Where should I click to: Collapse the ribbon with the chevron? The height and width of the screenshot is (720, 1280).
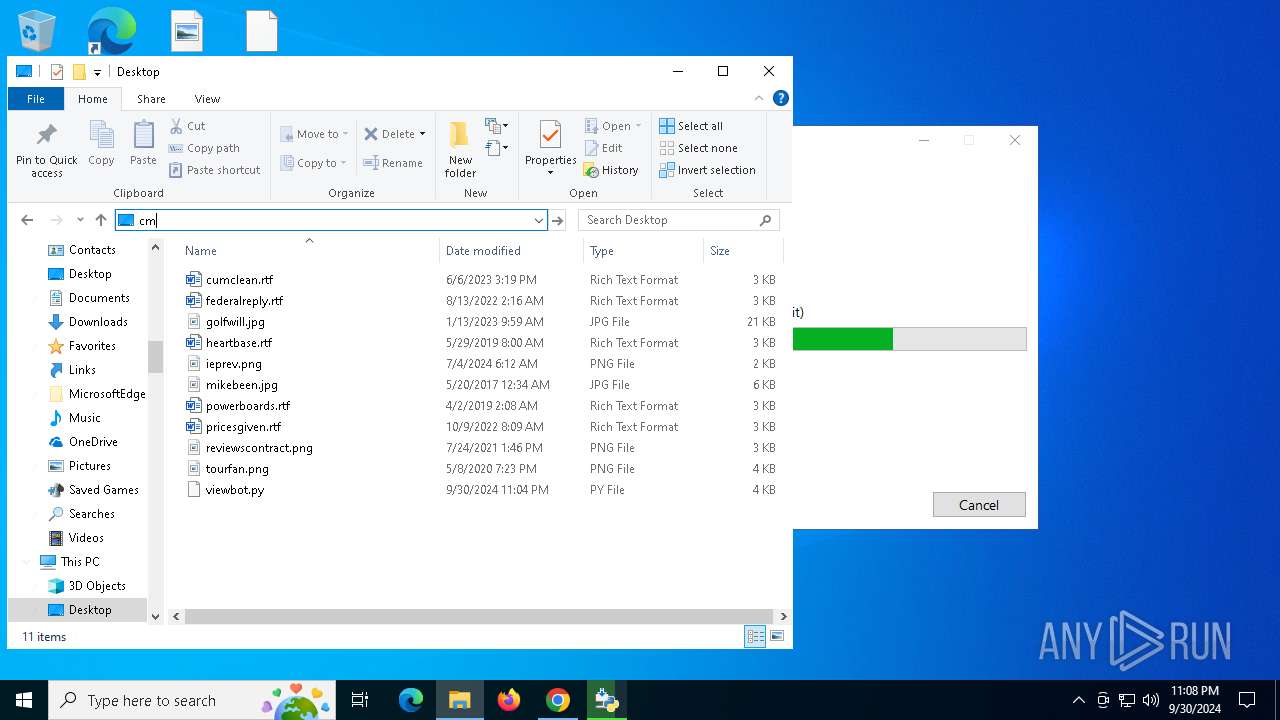[x=760, y=98]
